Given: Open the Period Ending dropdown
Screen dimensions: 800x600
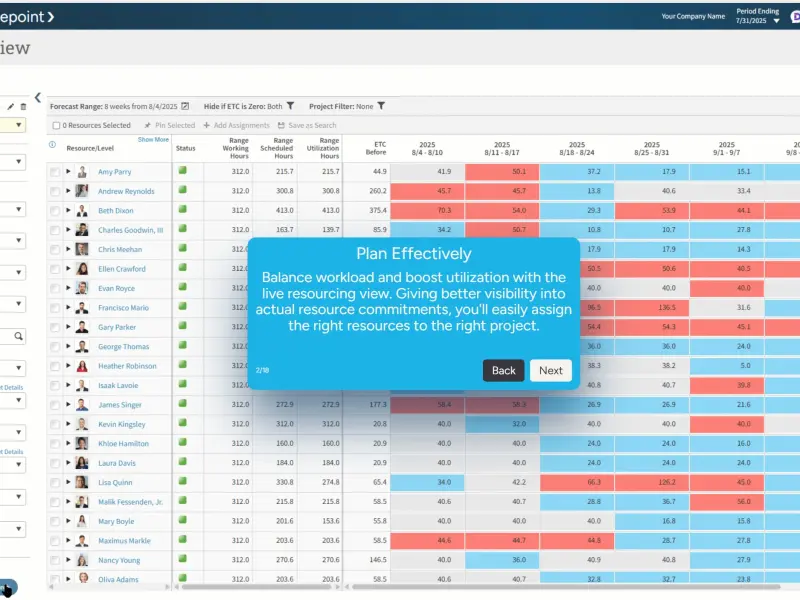Looking at the screenshot, I should click(777, 21).
